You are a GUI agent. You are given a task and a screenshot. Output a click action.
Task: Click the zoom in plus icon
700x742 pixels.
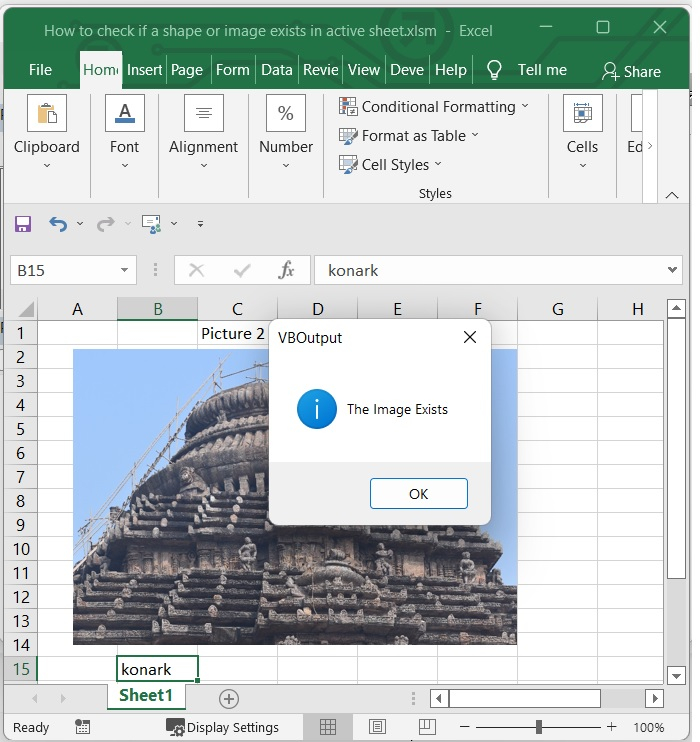click(611, 727)
